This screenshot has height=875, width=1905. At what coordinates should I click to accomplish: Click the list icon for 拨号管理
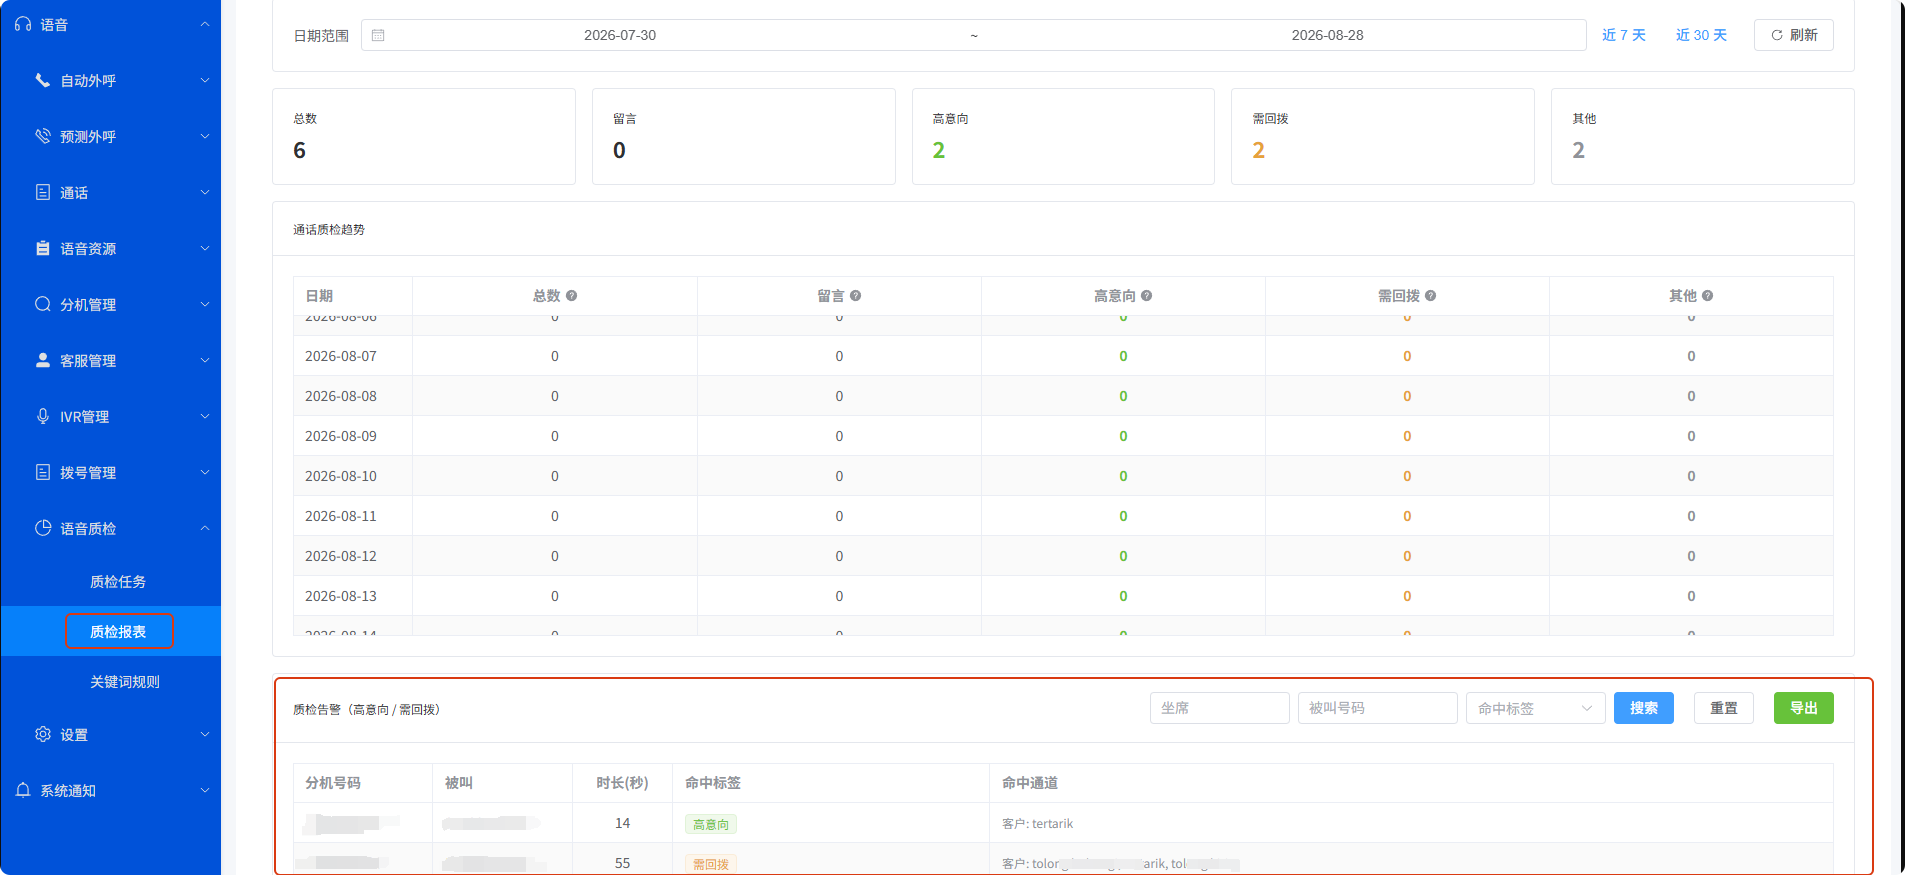(43, 472)
